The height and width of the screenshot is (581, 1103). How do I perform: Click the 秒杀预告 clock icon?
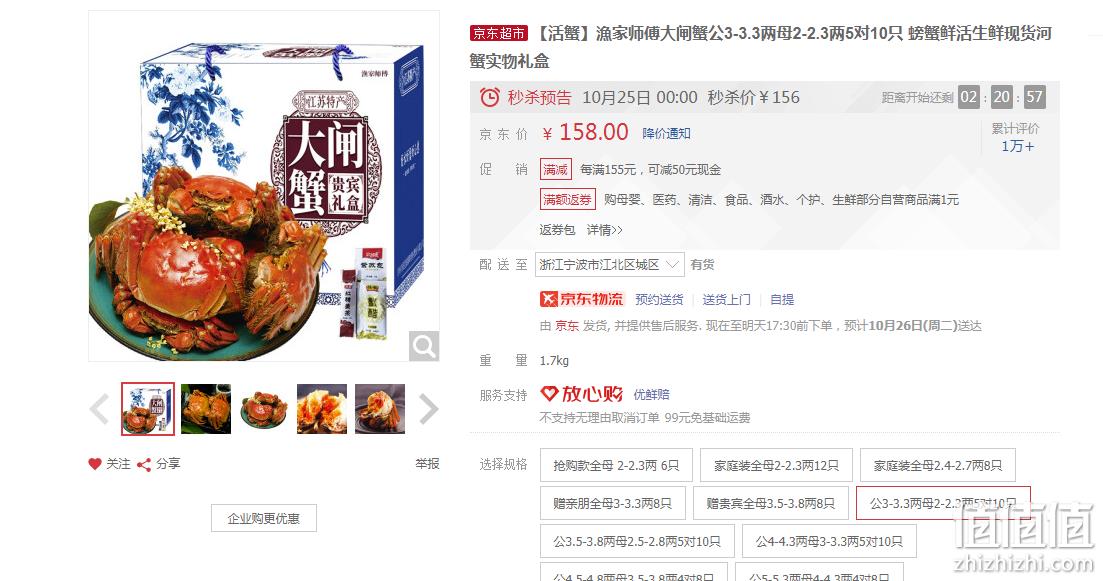pyautogui.click(x=490, y=97)
